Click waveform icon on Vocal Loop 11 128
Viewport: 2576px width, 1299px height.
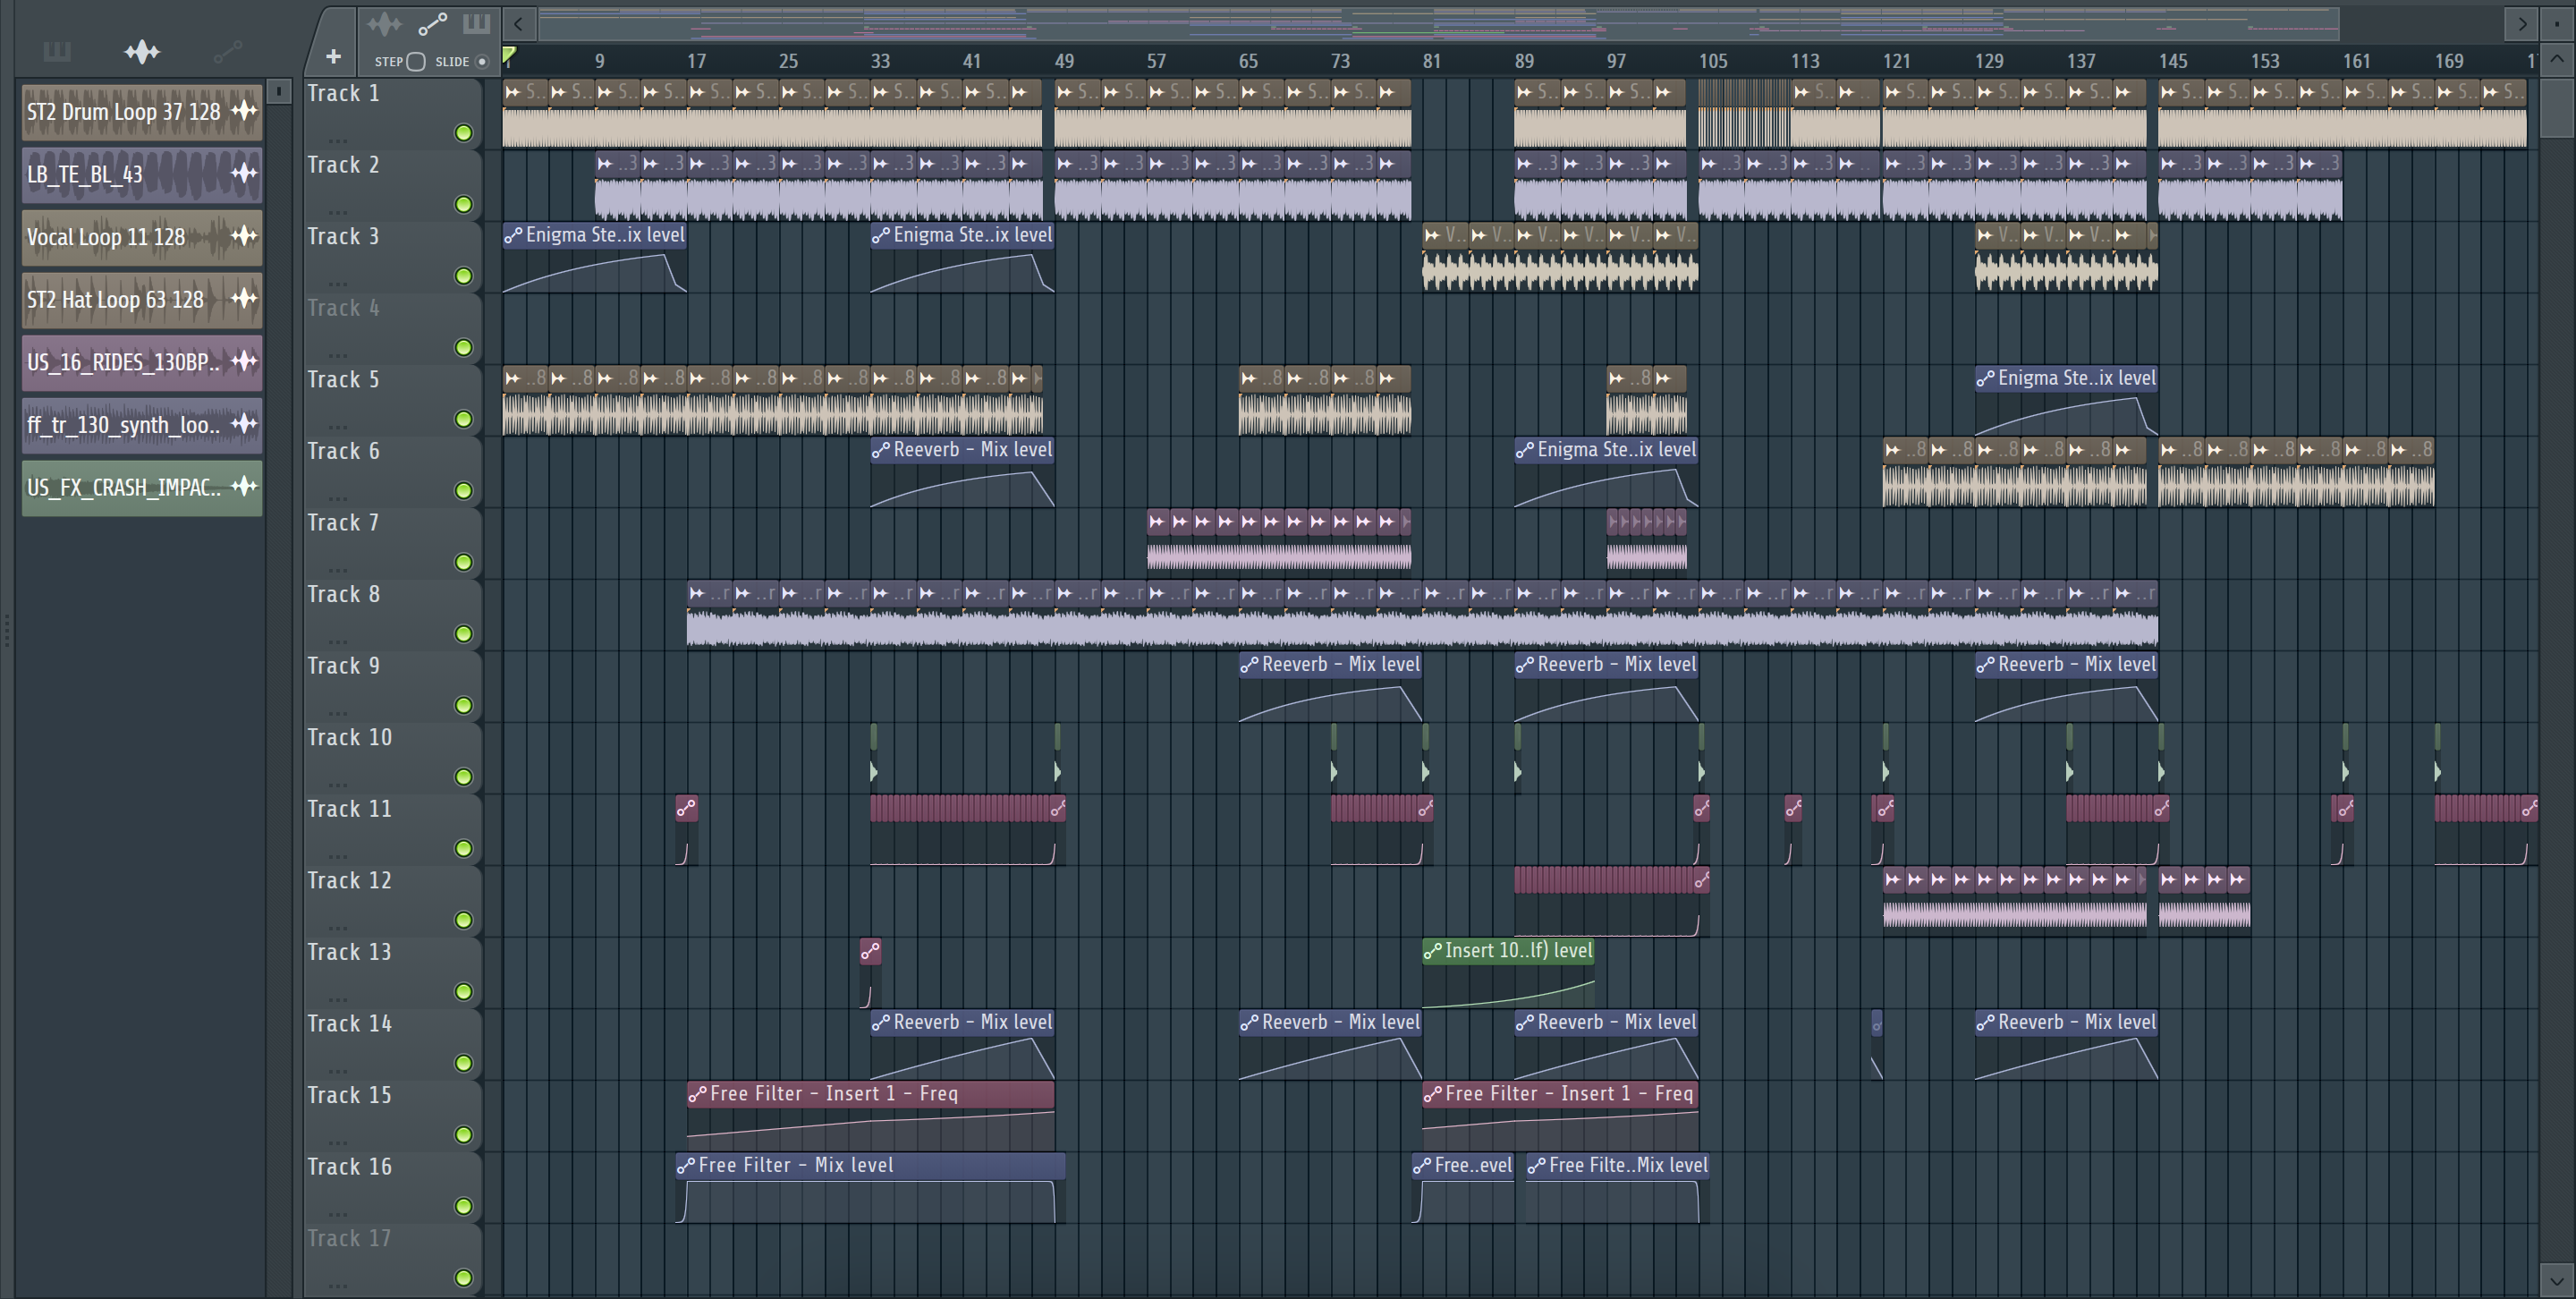(244, 236)
